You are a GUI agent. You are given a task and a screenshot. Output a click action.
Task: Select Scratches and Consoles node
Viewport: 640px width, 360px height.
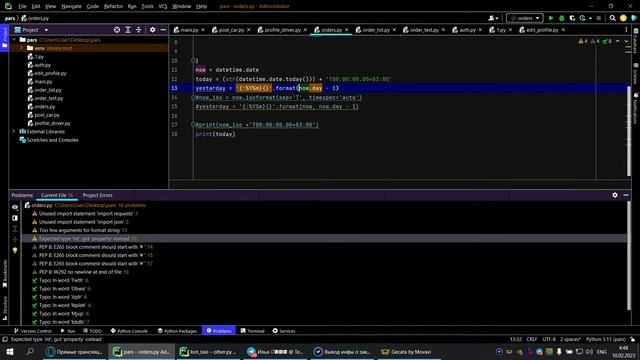52,140
